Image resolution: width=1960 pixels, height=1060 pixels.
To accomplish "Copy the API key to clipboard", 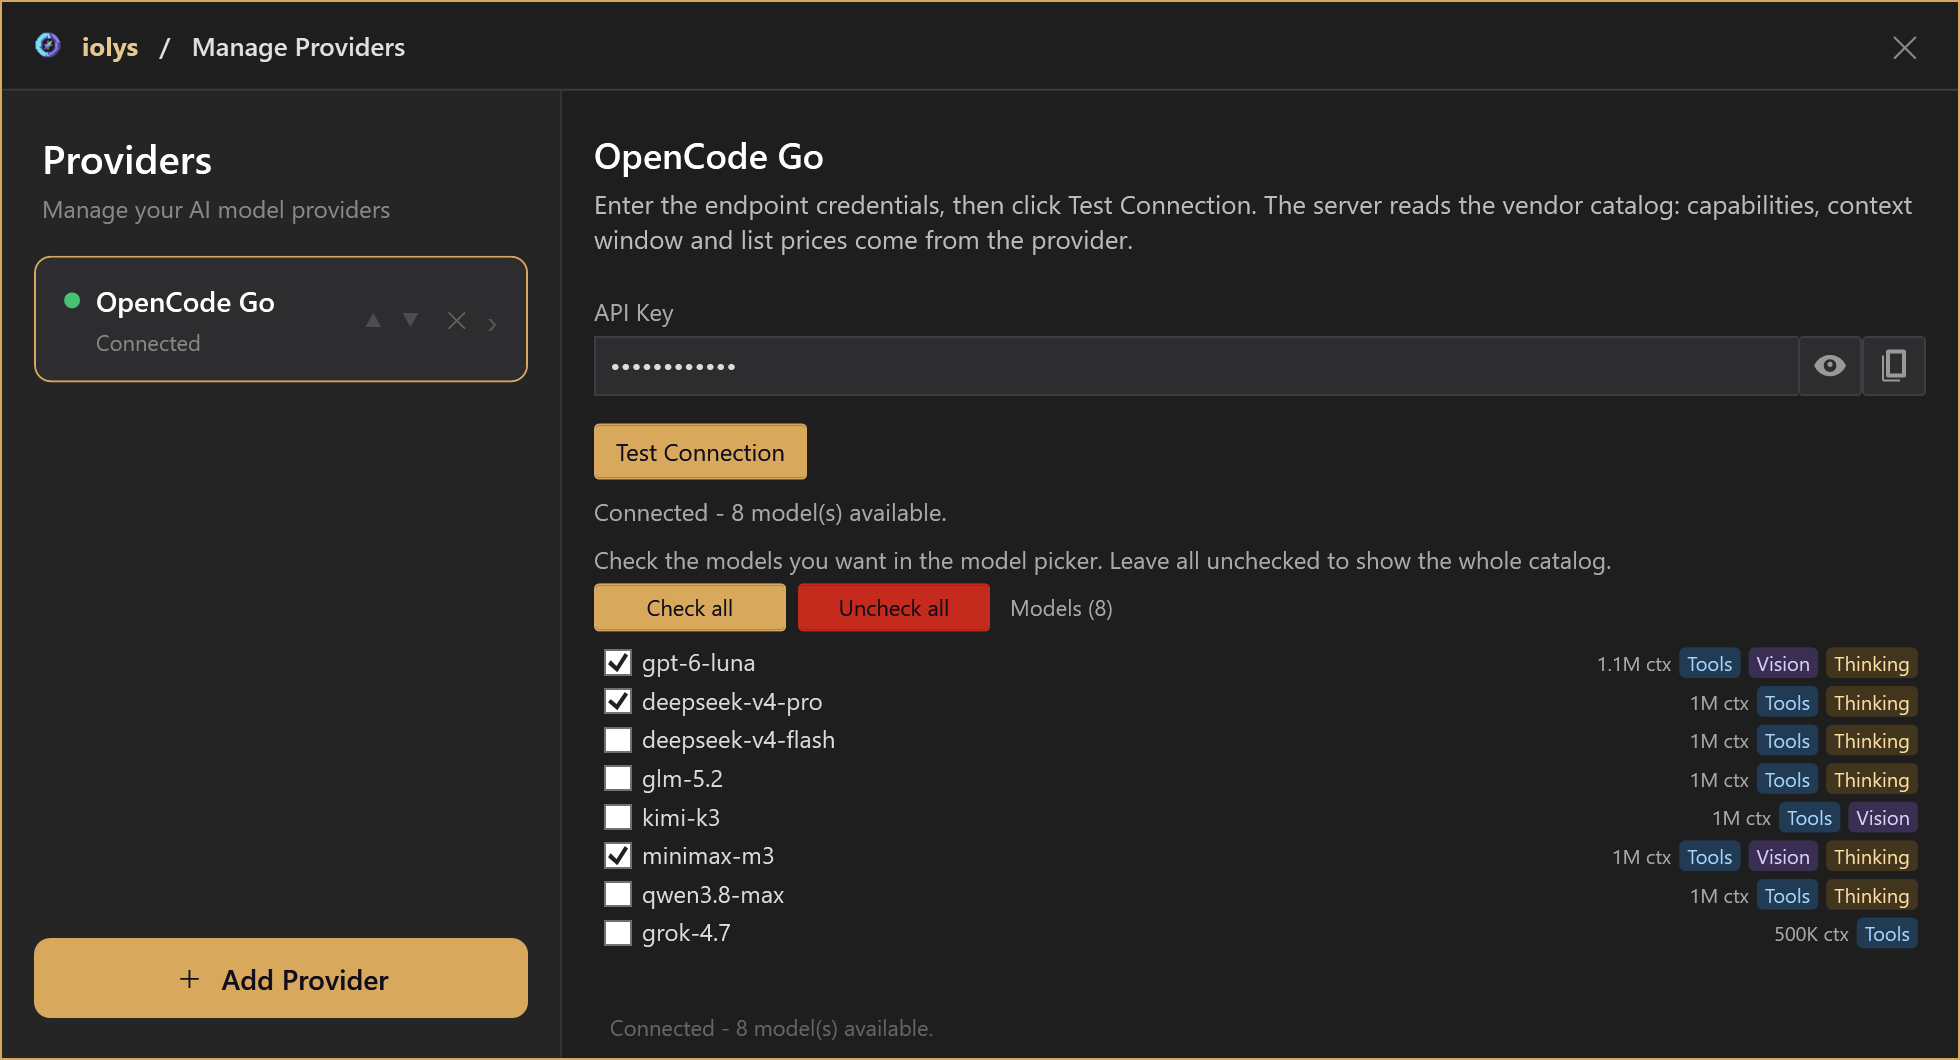I will pos(1893,366).
